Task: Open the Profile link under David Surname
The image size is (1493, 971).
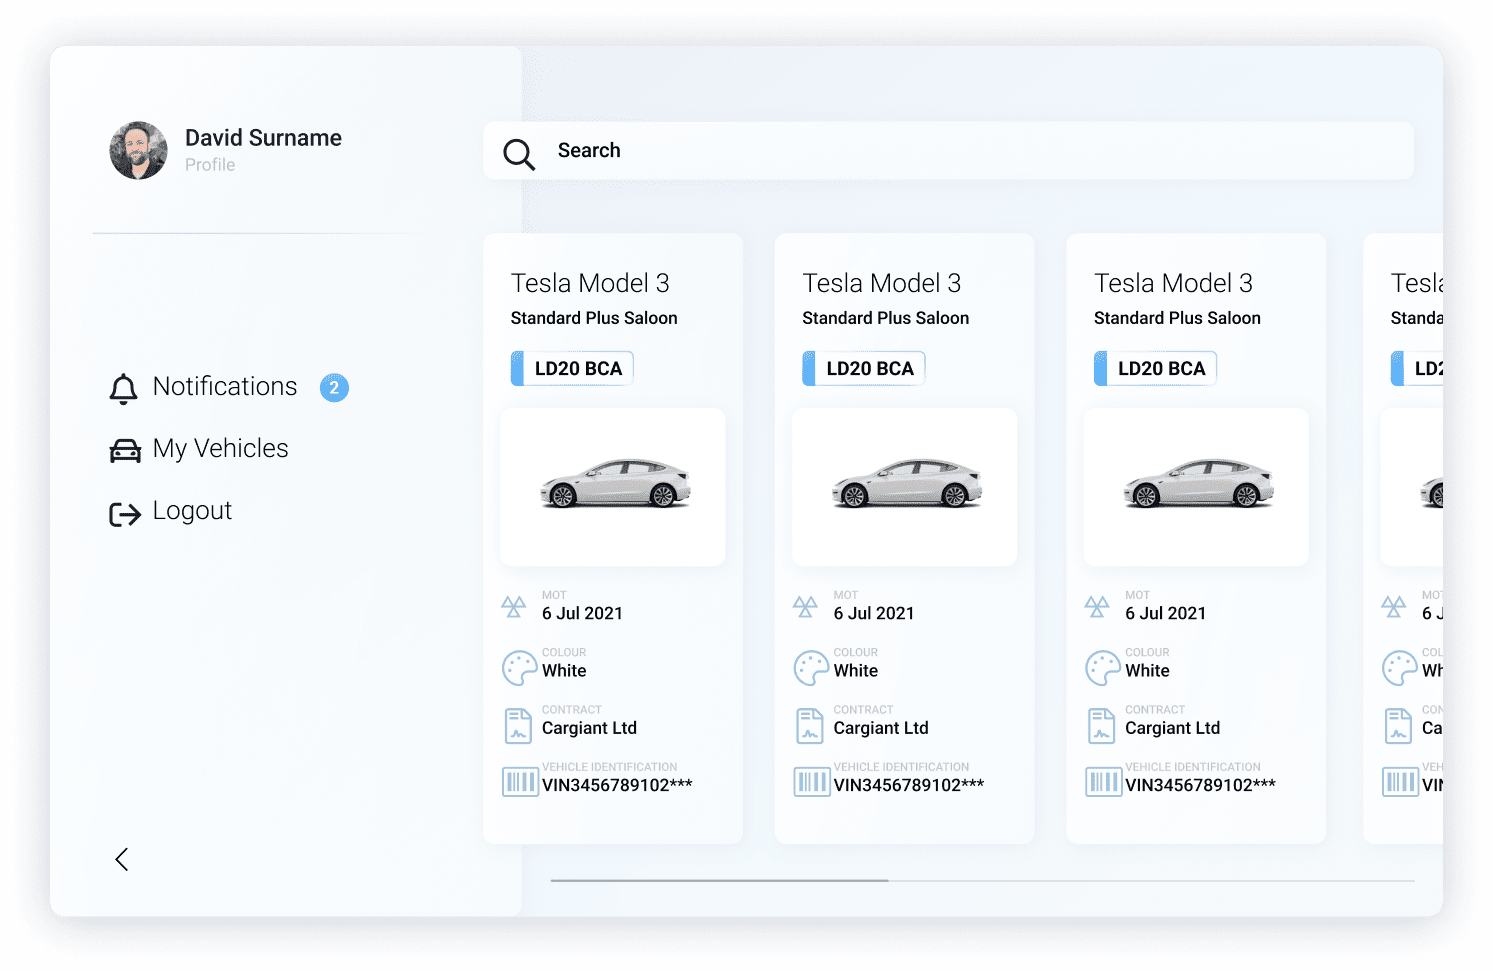Action: (x=210, y=165)
